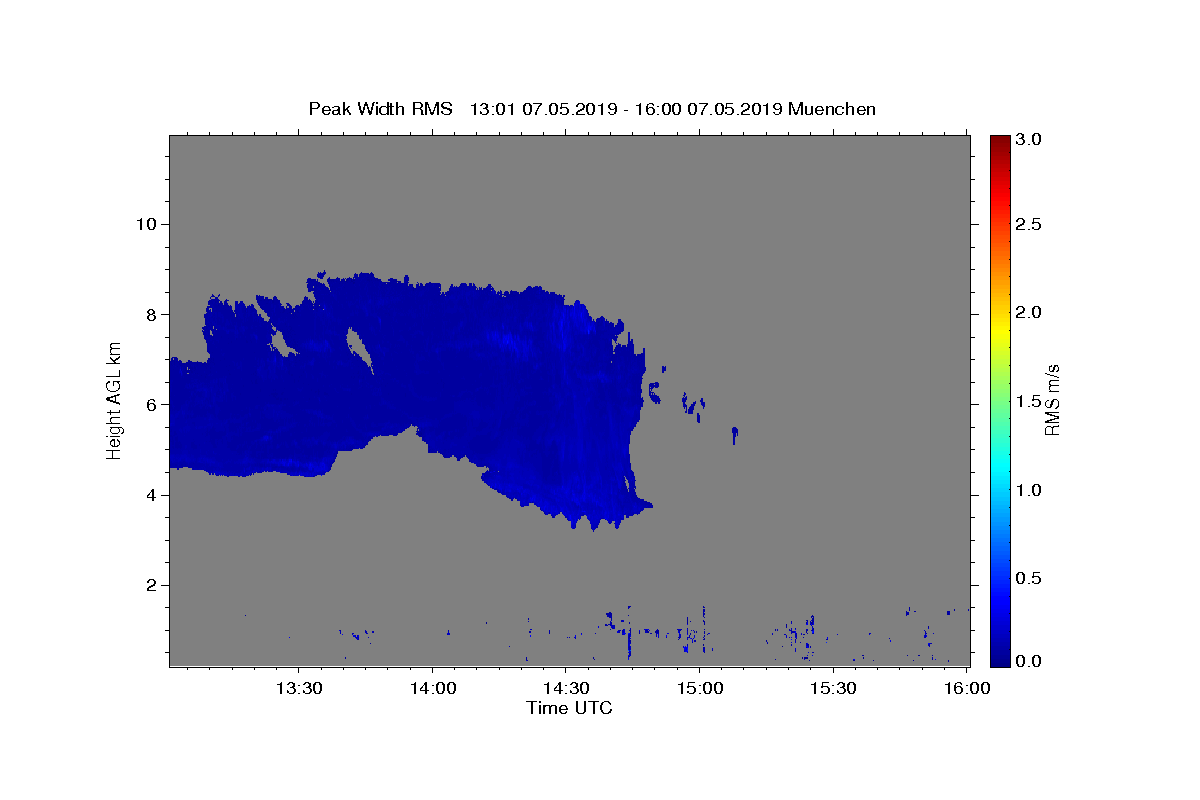Screen dimensions: 1200x800
Task: Click the station name 'Muenchen' in title
Action: point(832,109)
